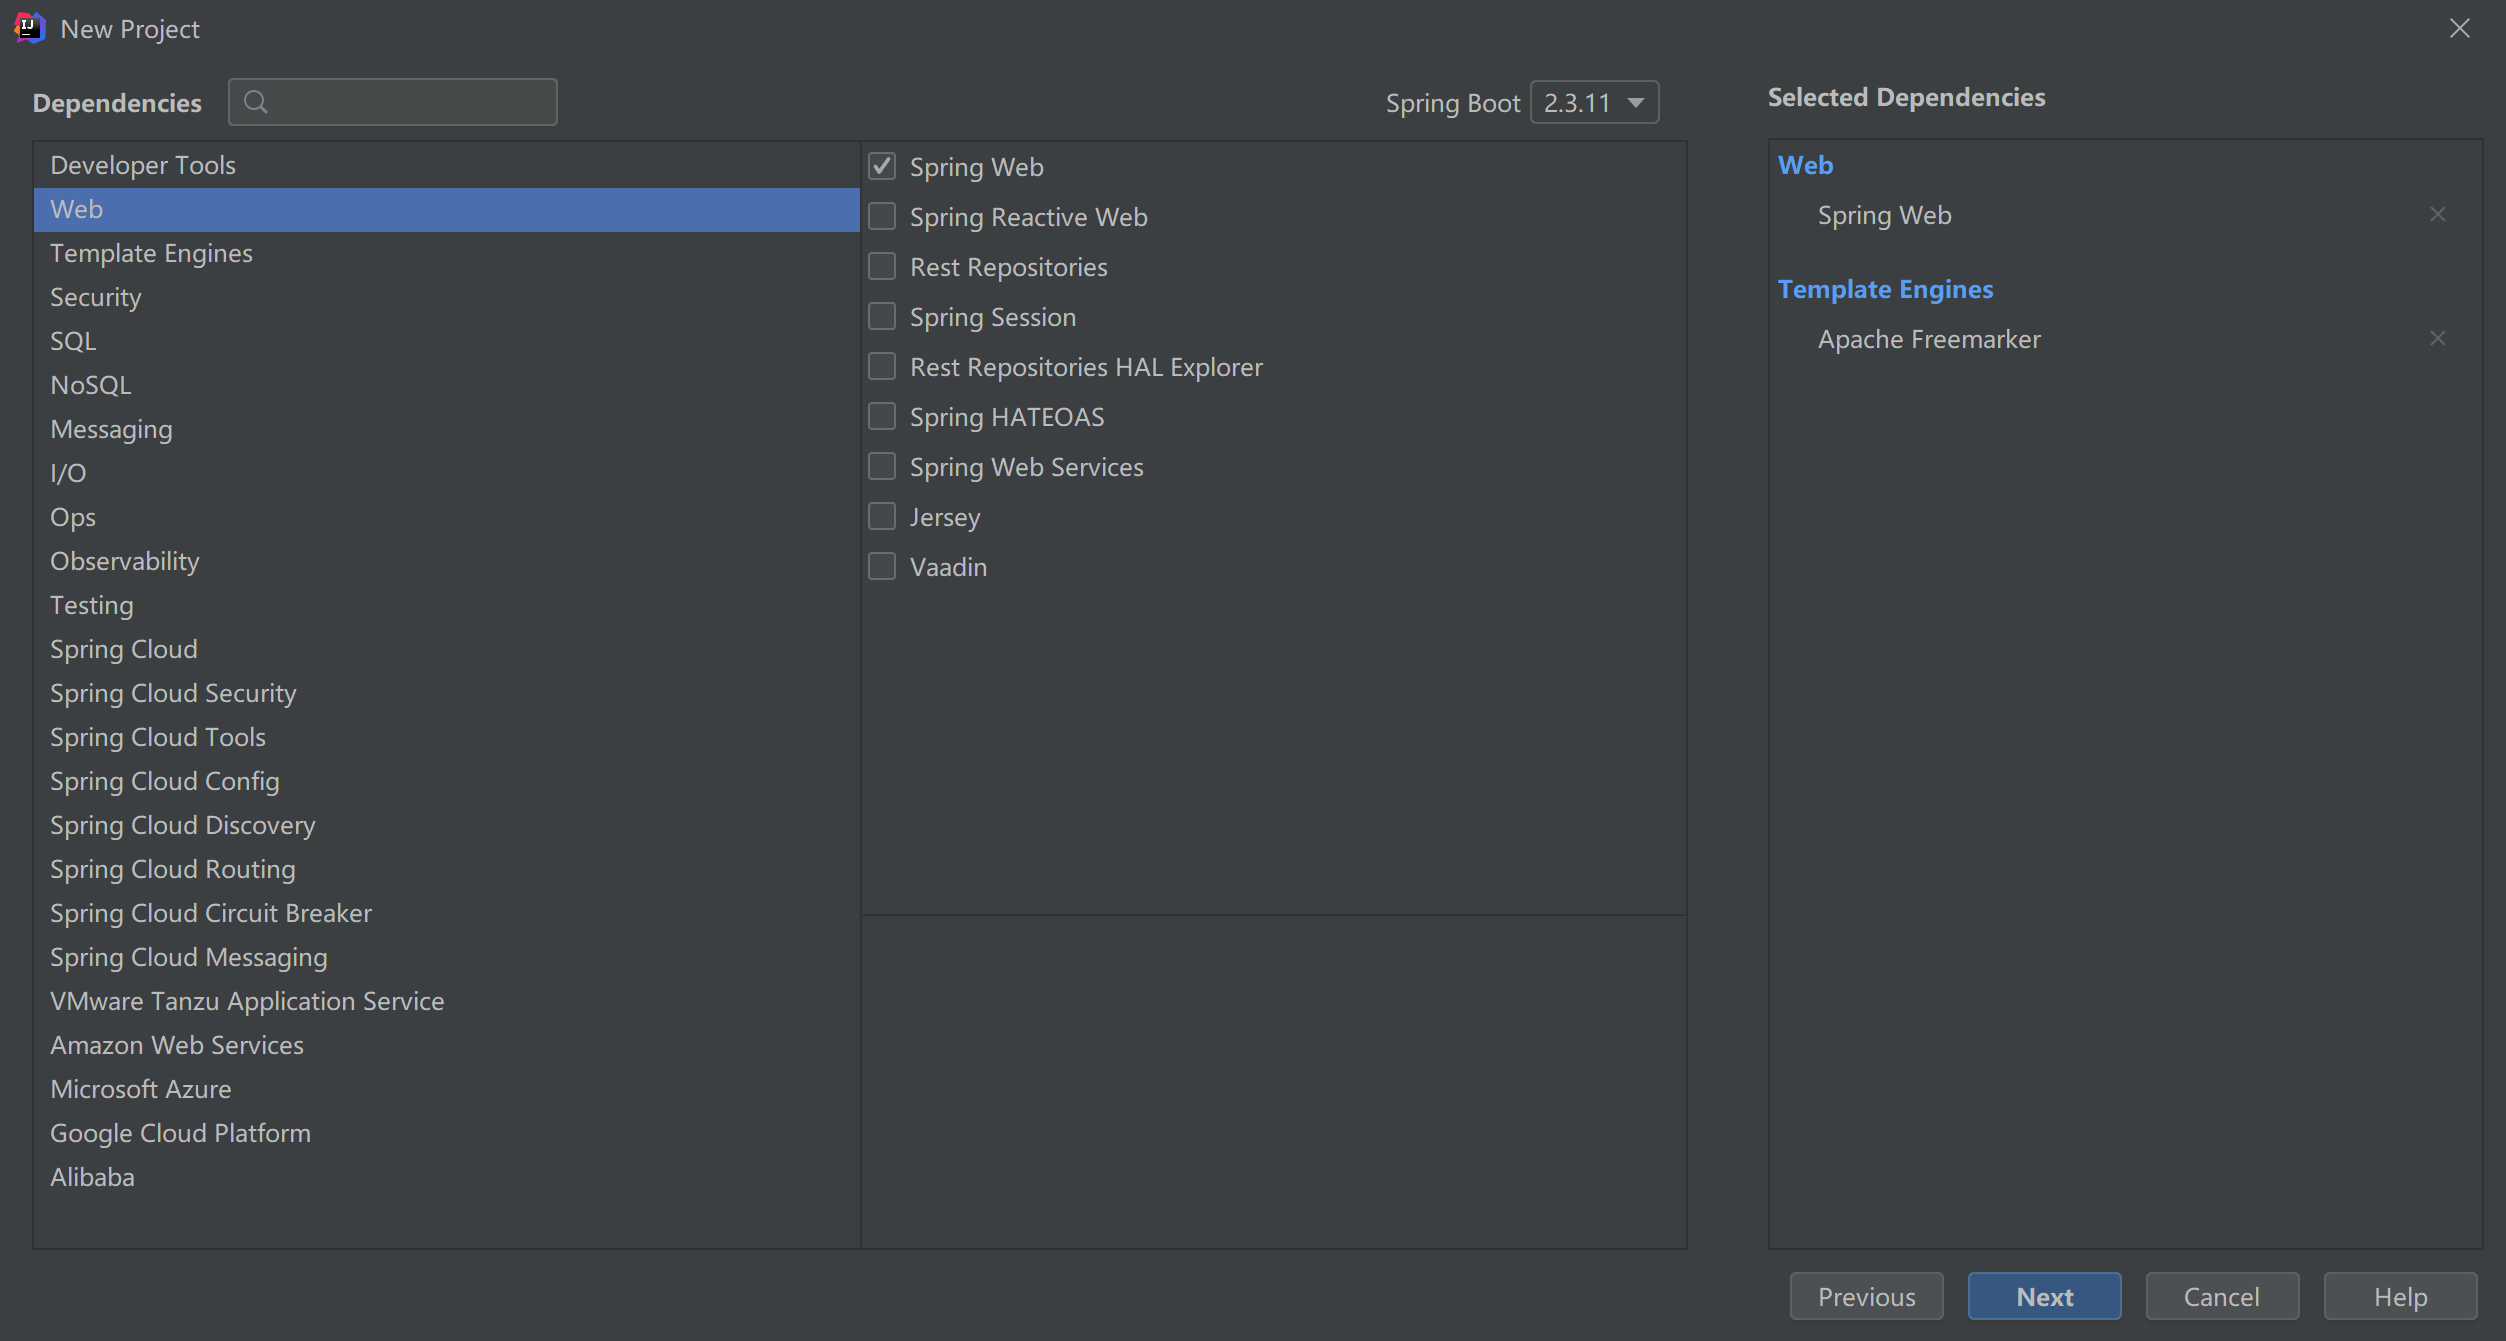Click the Next button
This screenshot has height=1341, width=2506.
pos(2043,1297)
